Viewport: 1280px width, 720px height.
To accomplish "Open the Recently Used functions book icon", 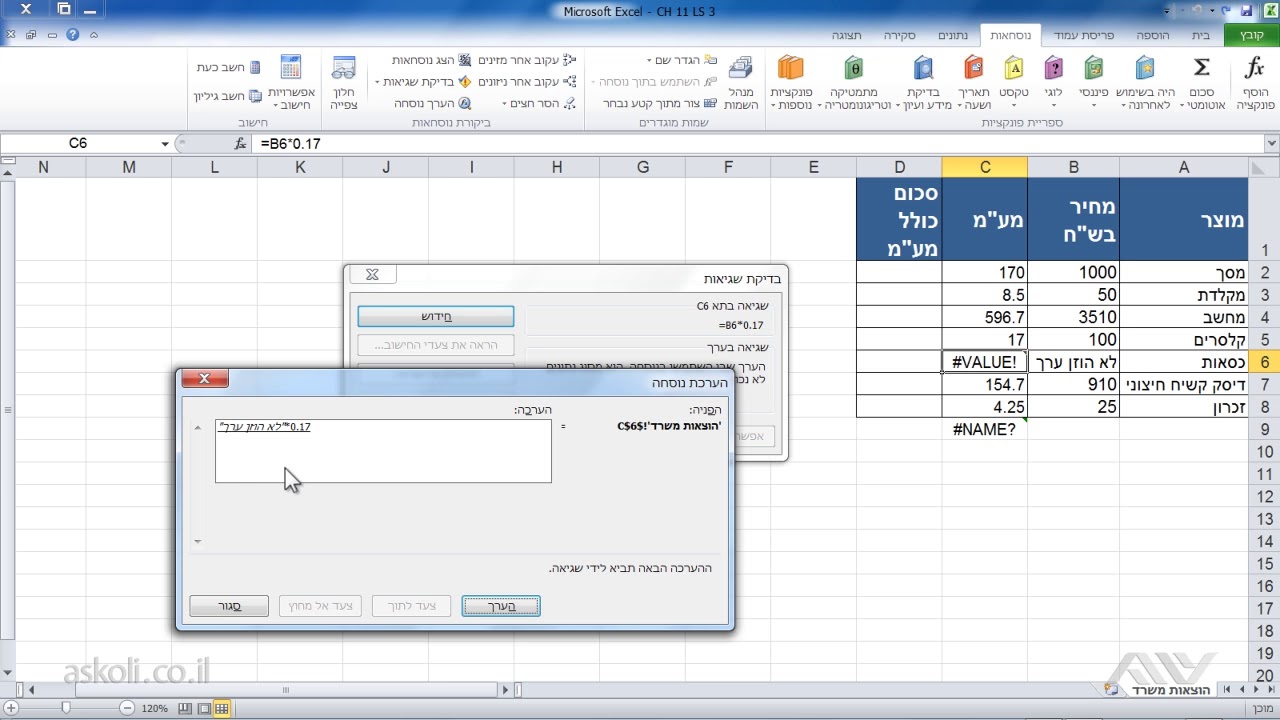I will click(x=1145, y=68).
